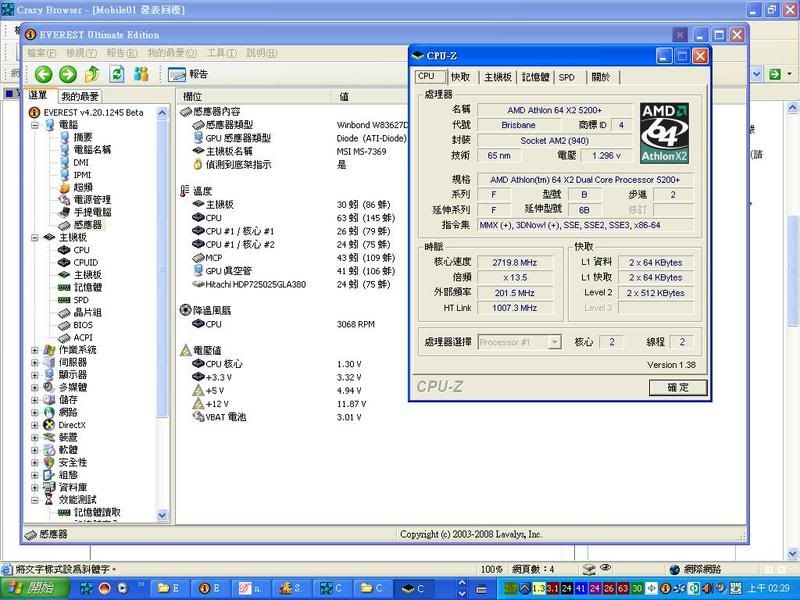The height and width of the screenshot is (600, 800).
Task: Expand the 顯示器 tree node
Action: click(x=35, y=375)
